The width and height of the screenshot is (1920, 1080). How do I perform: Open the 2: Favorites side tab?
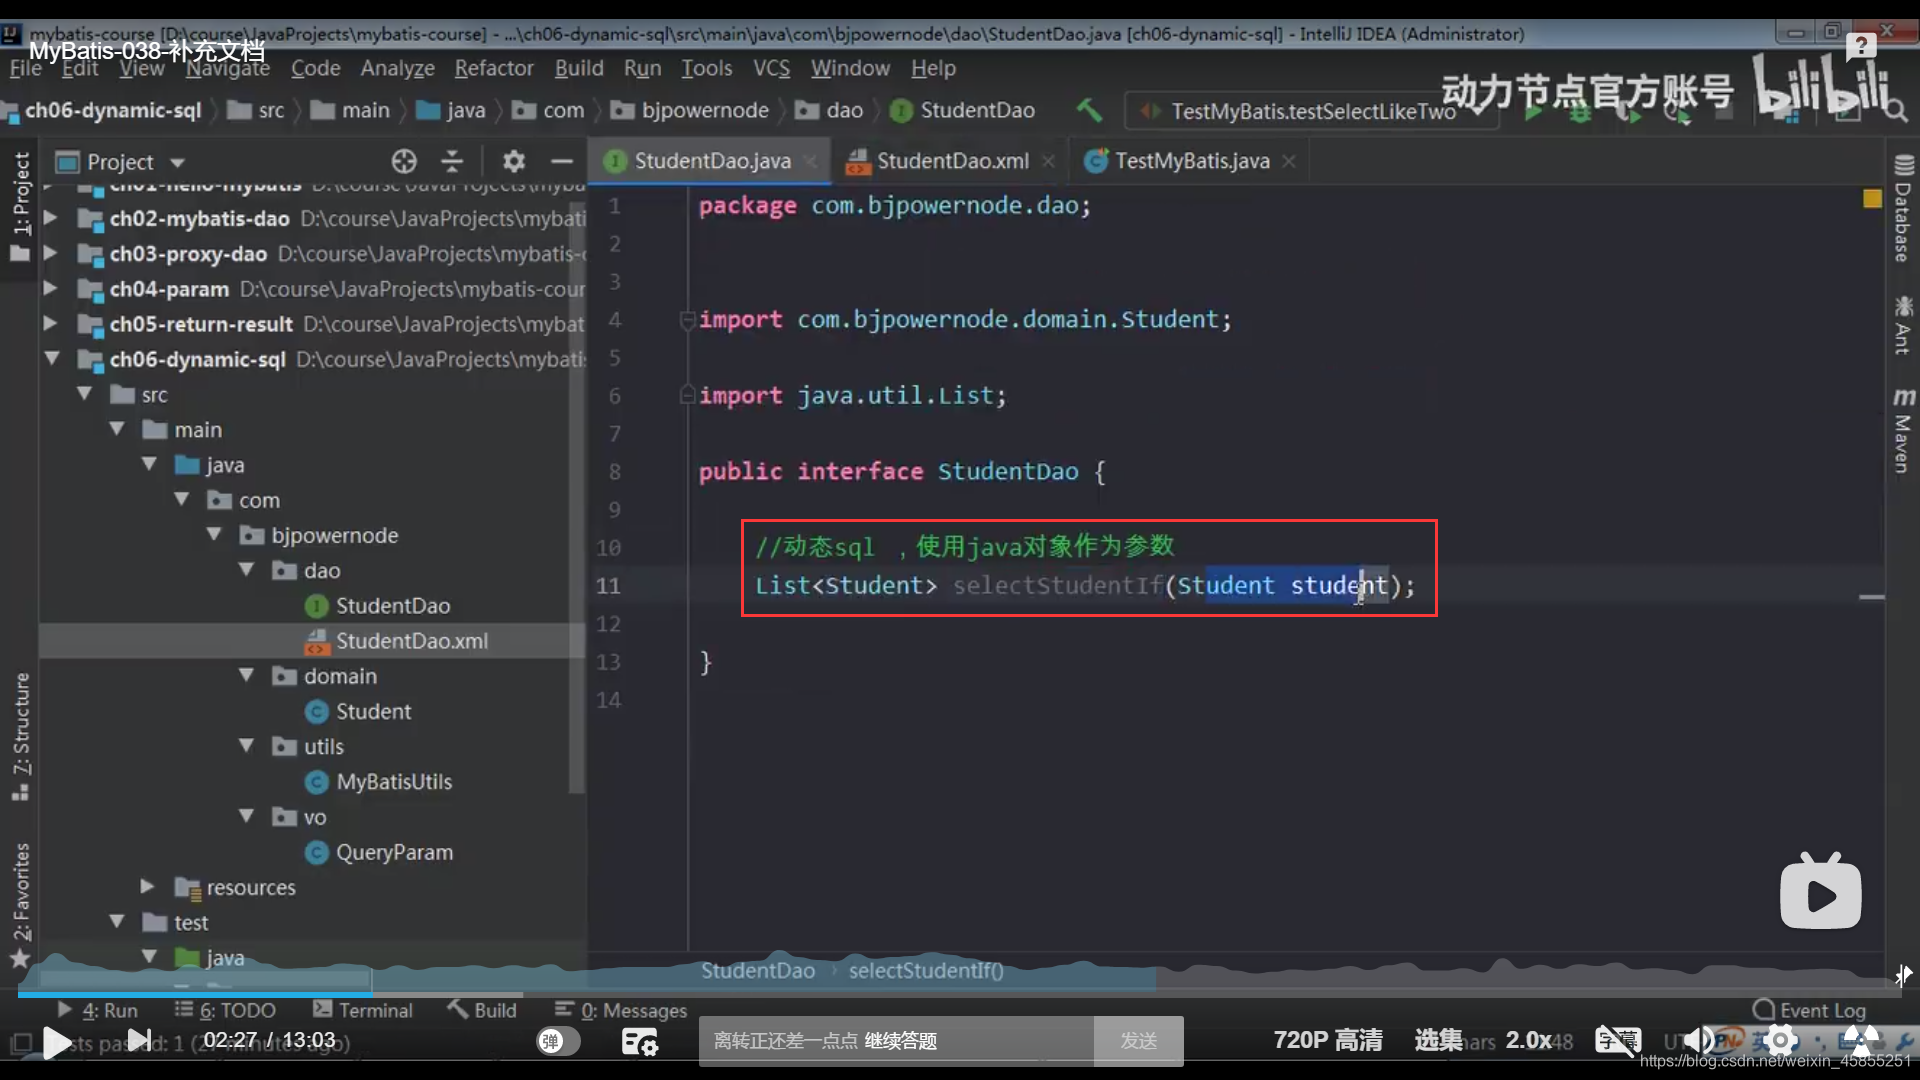20,904
